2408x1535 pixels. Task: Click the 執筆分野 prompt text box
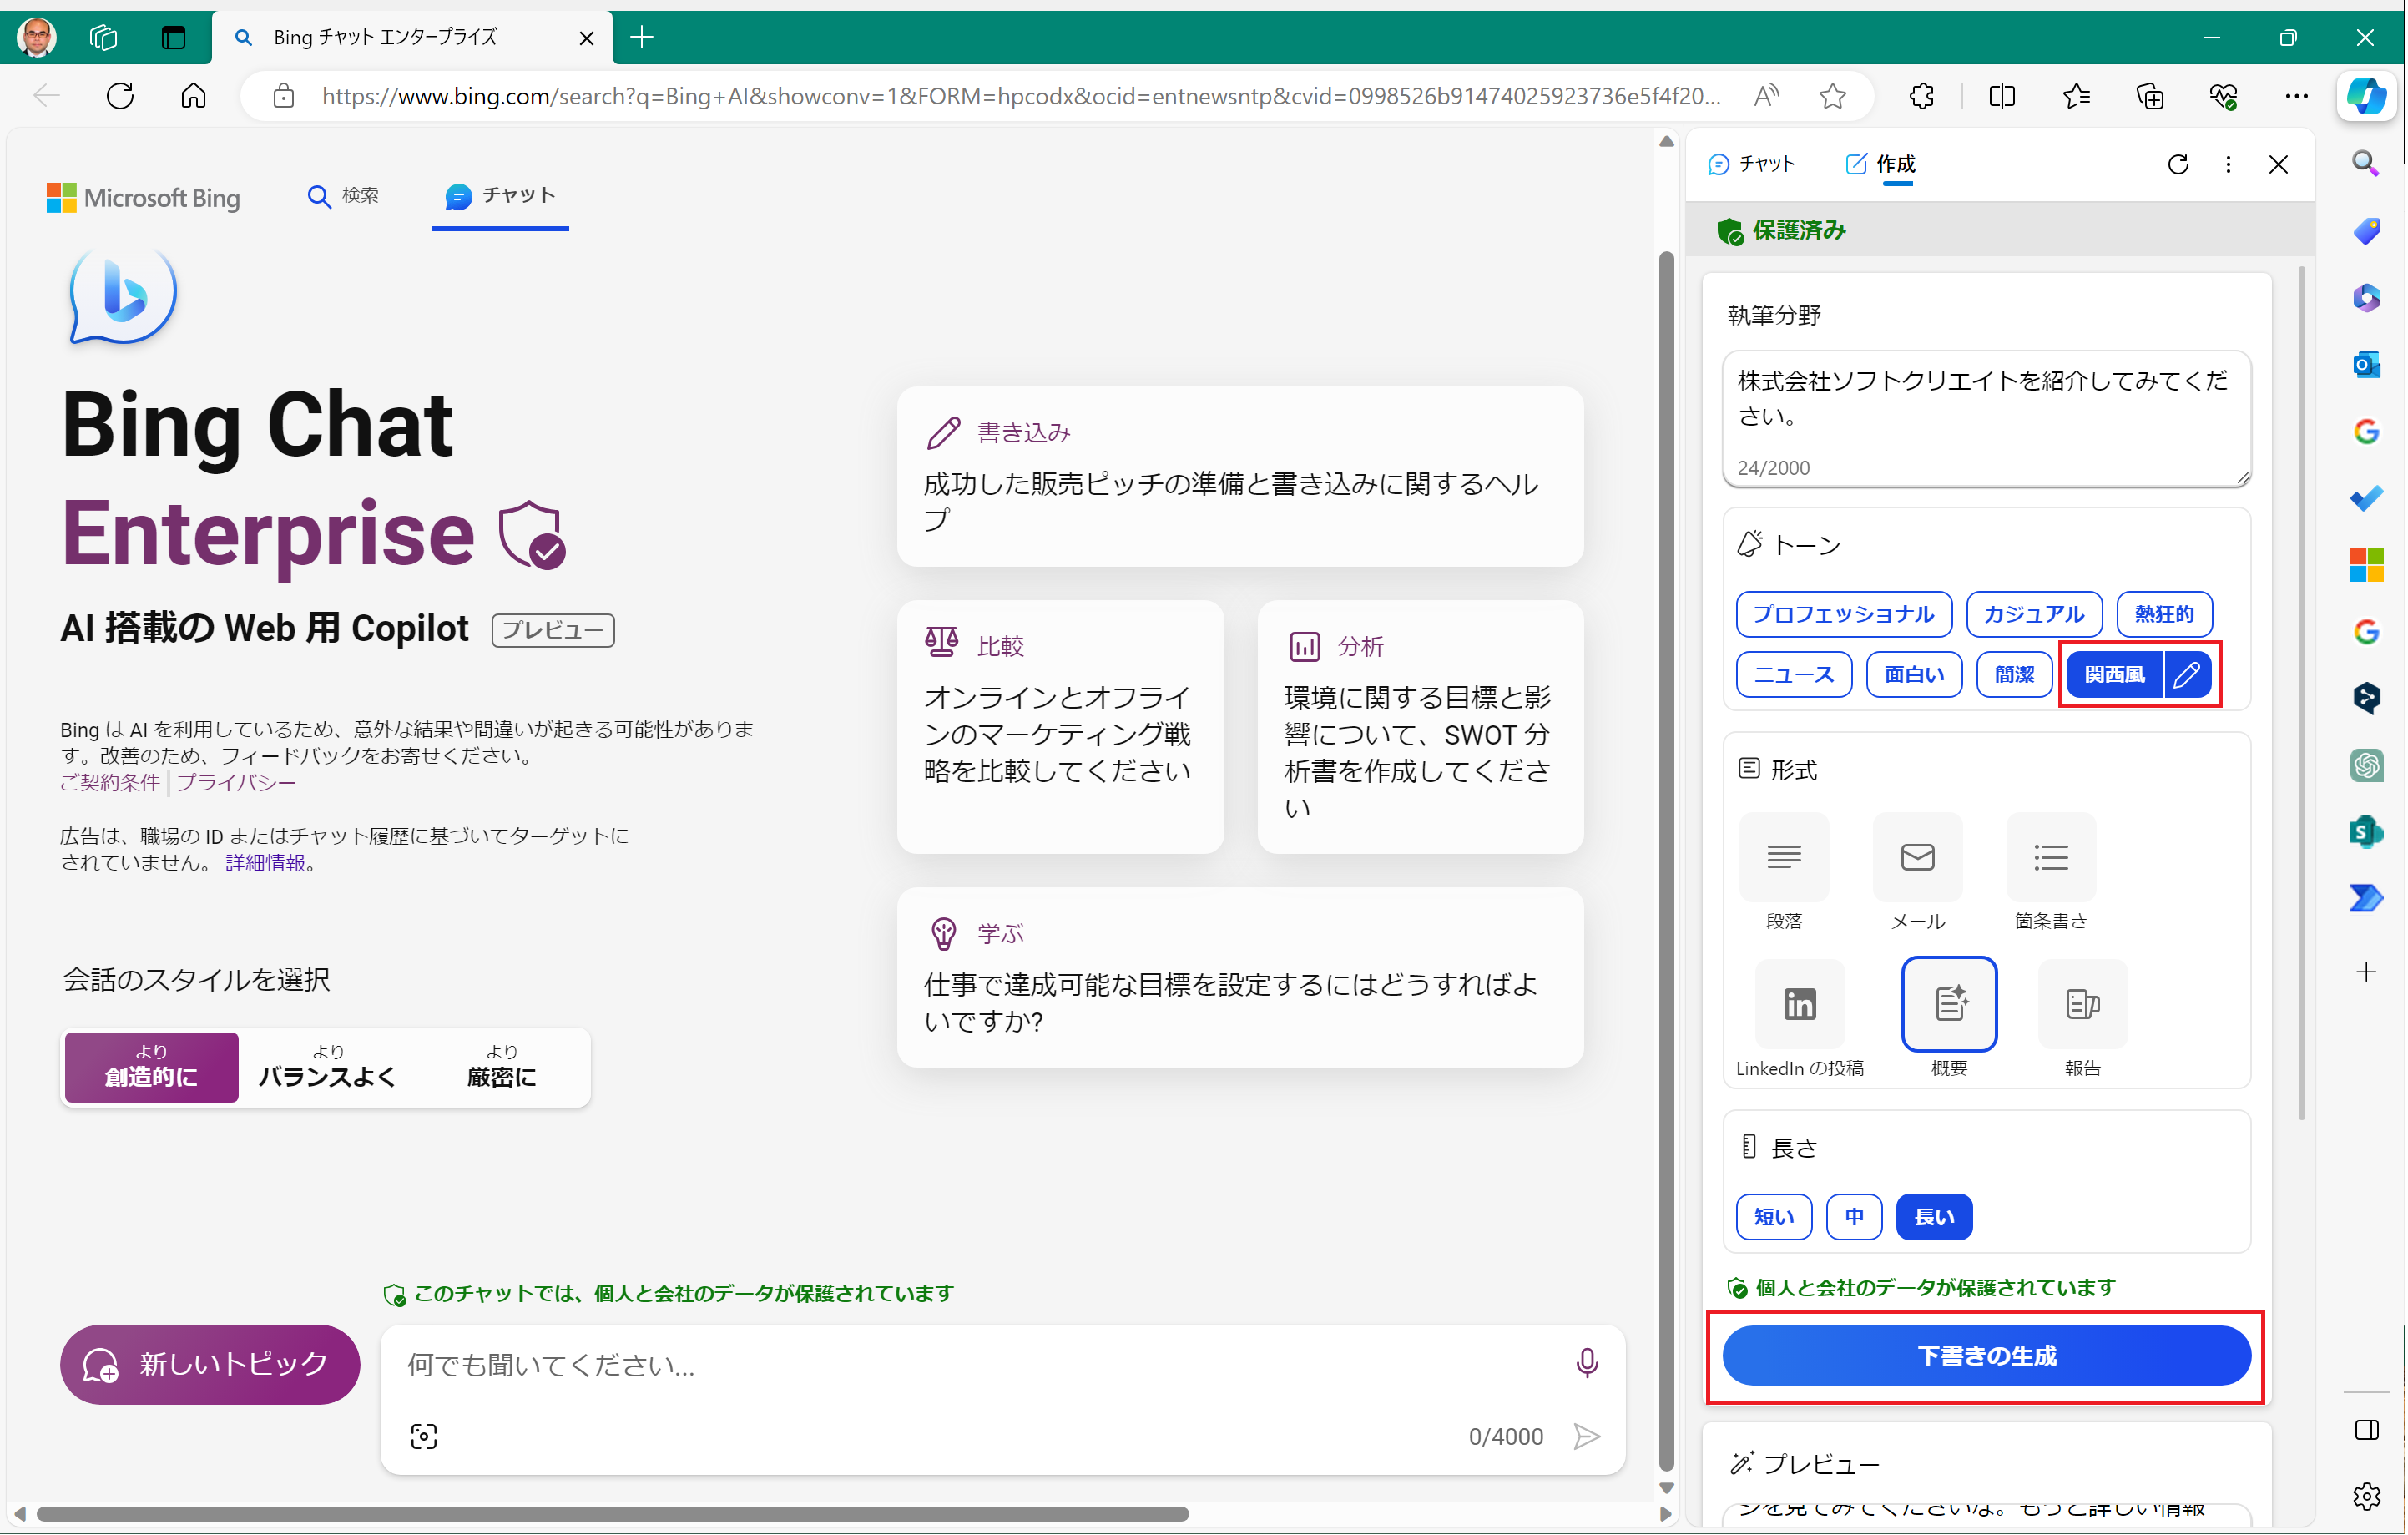tap(1986, 418)
